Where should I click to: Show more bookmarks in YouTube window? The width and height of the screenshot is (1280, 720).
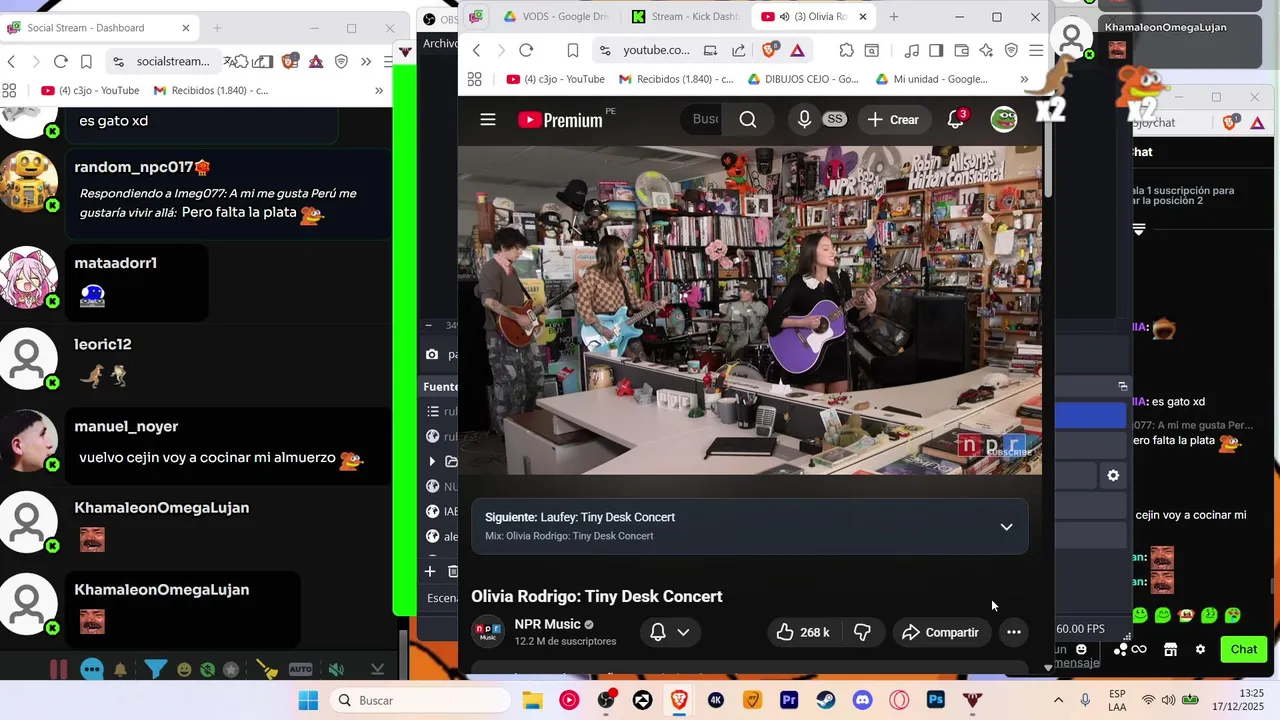coord(1024,79)
